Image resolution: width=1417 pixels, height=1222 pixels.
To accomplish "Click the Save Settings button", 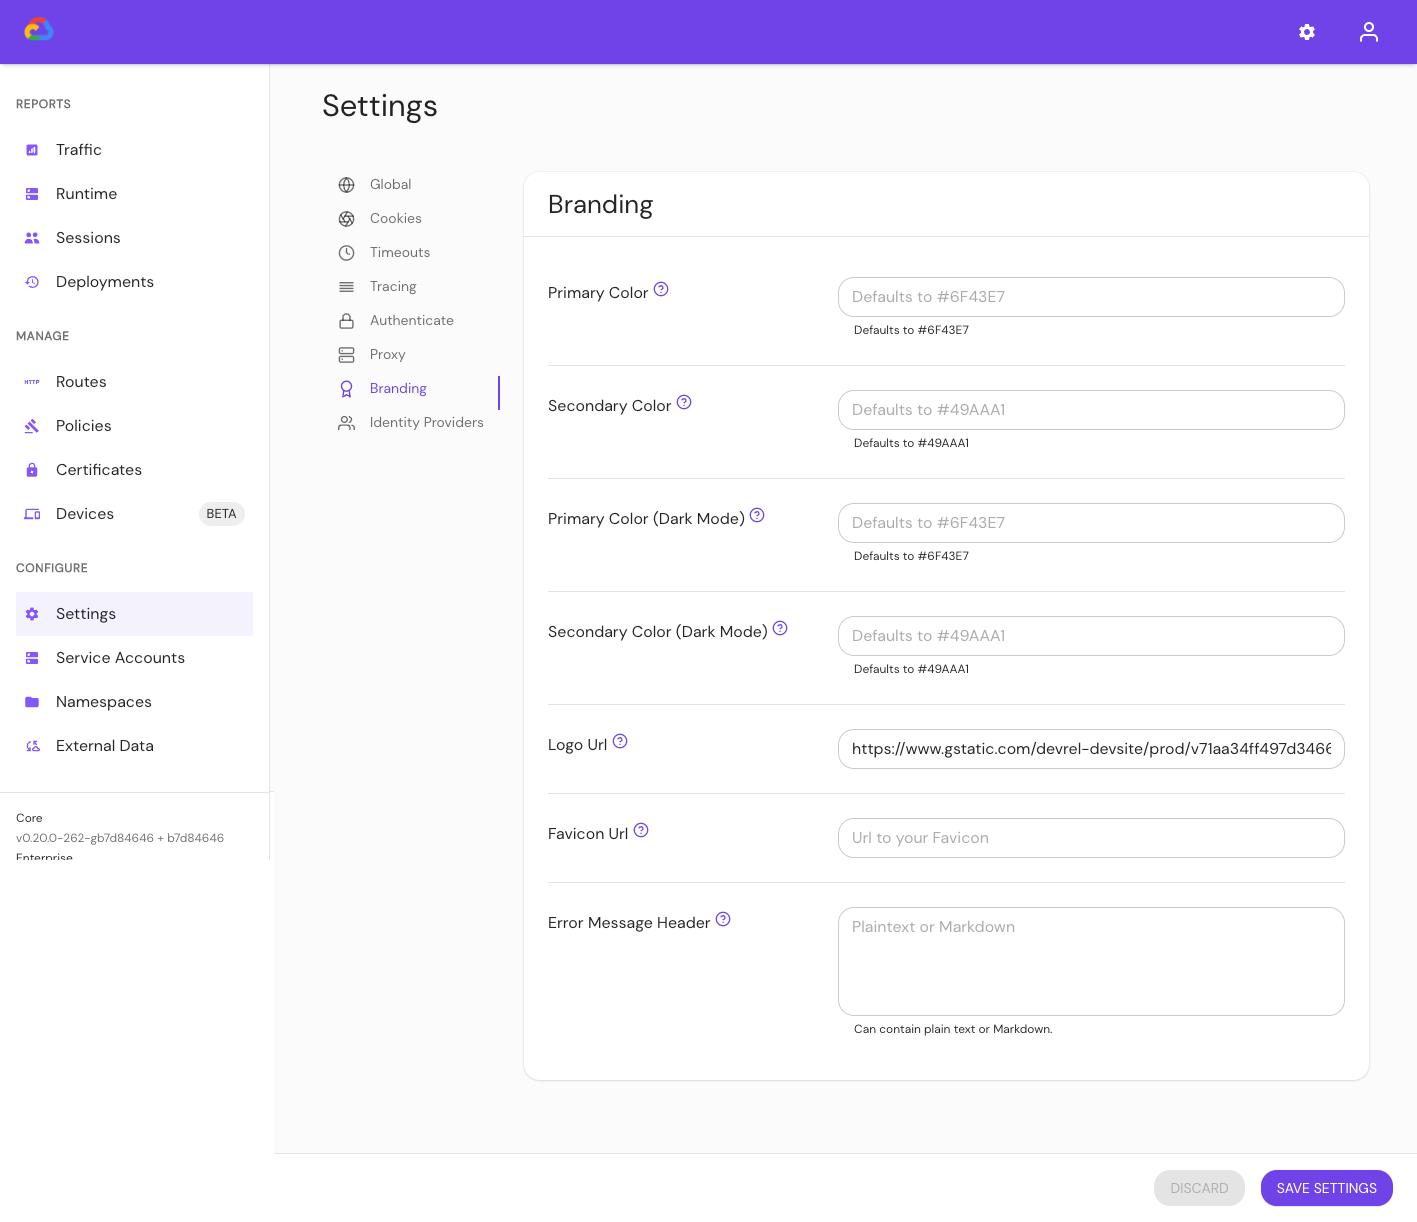I will (1326, 1188).
